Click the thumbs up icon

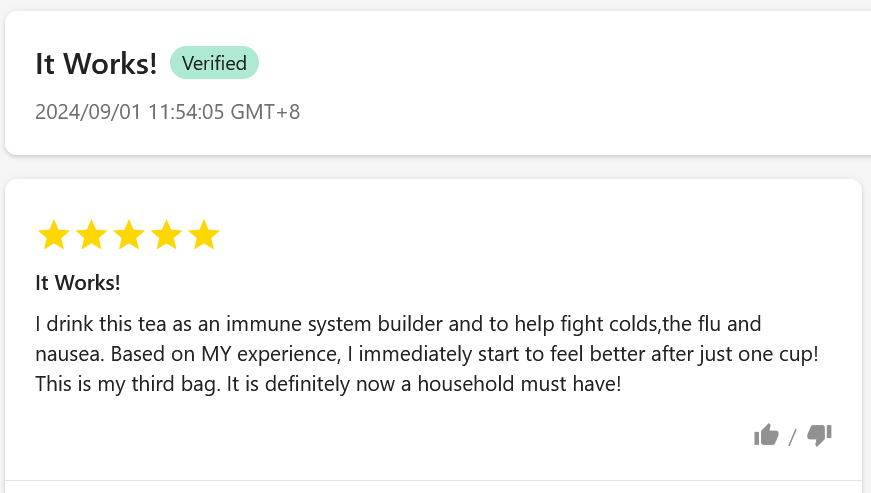point(766,435)
